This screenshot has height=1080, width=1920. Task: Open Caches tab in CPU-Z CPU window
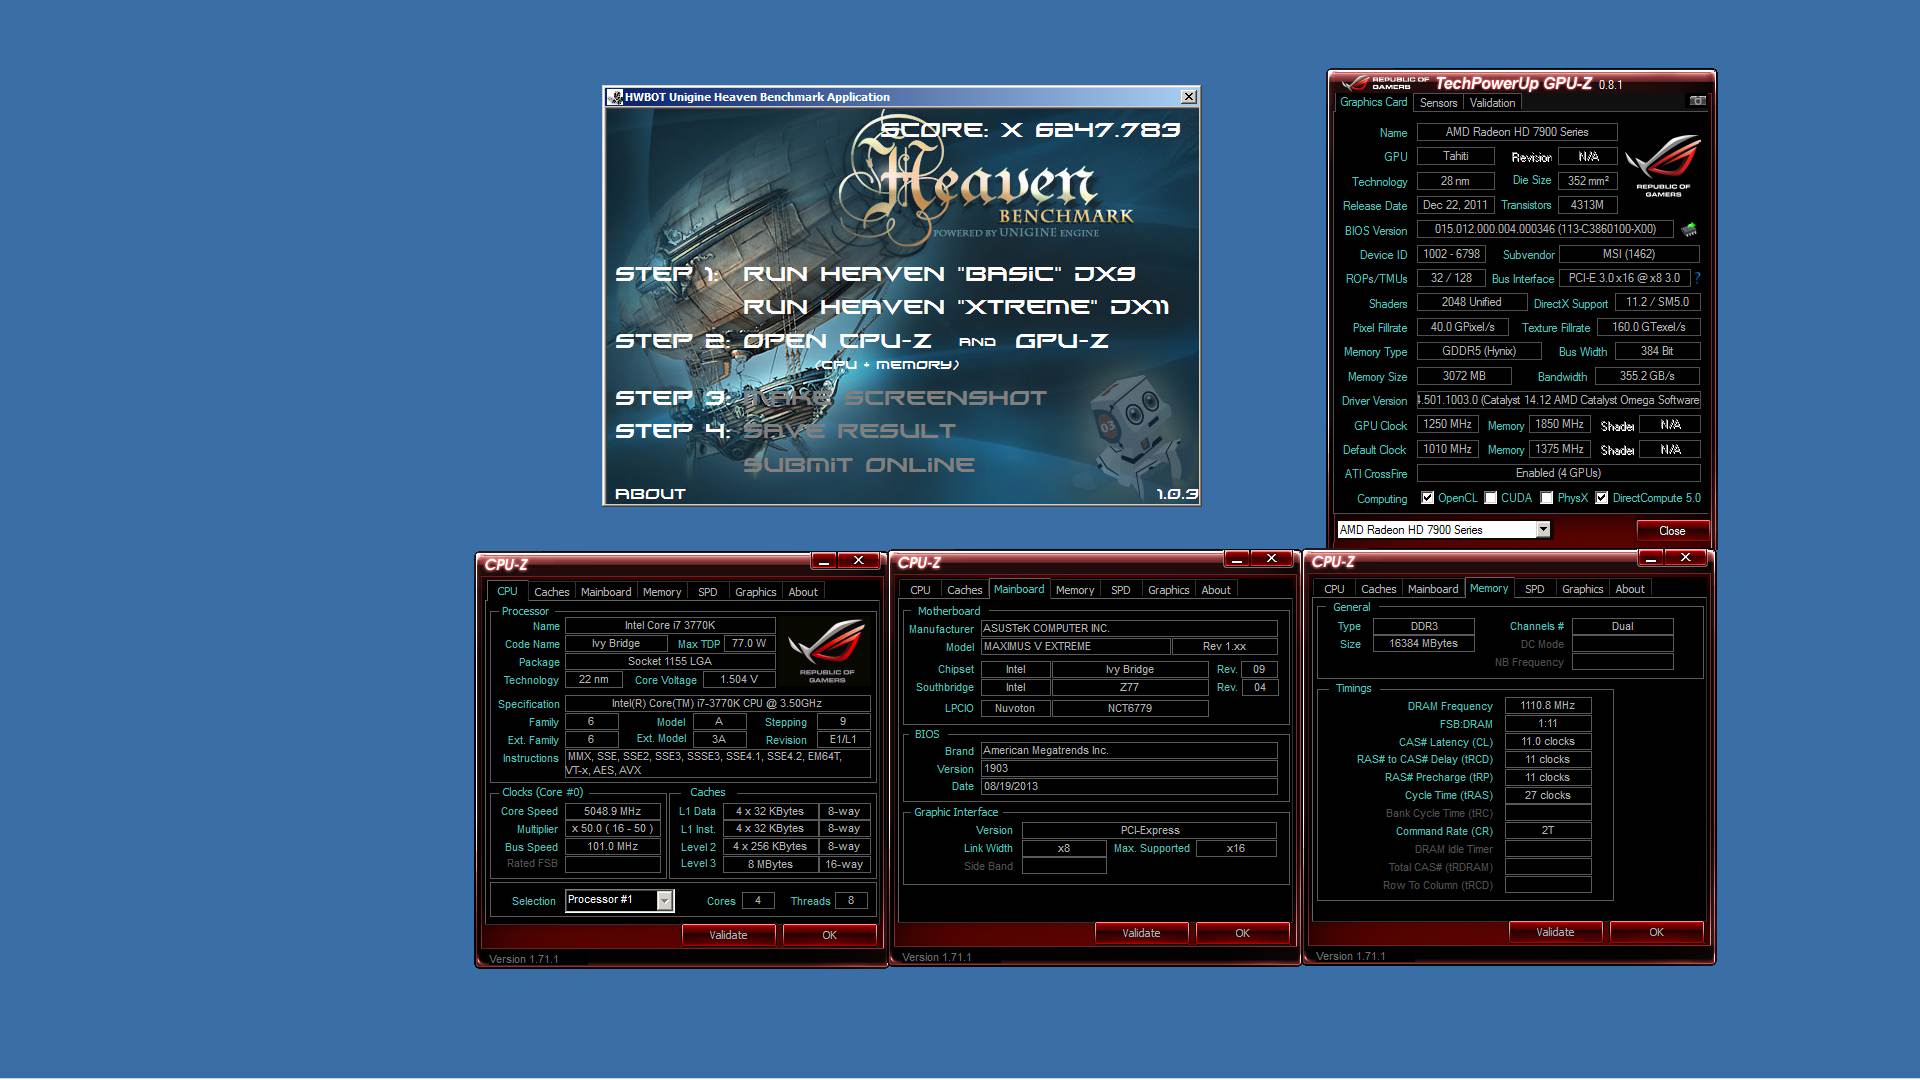coord(551,592)
